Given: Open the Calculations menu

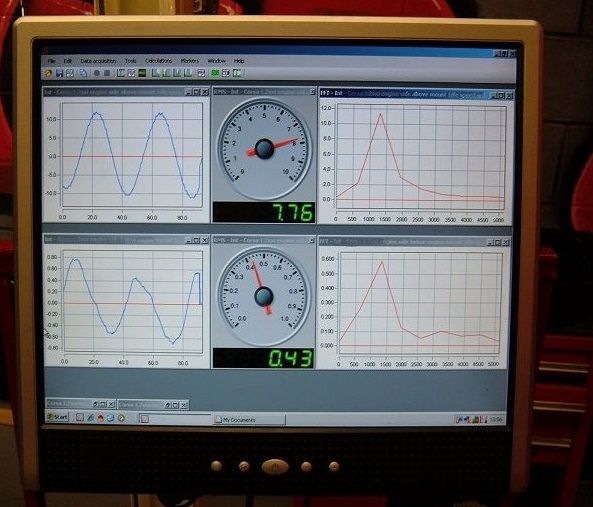Looking at the screenshot, I should point(158,61).
